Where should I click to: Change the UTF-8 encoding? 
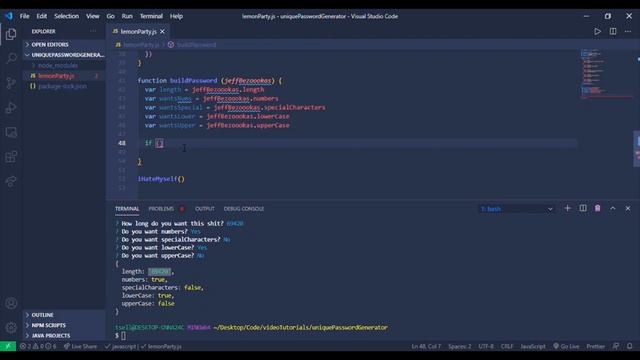[x=486, y=346]
